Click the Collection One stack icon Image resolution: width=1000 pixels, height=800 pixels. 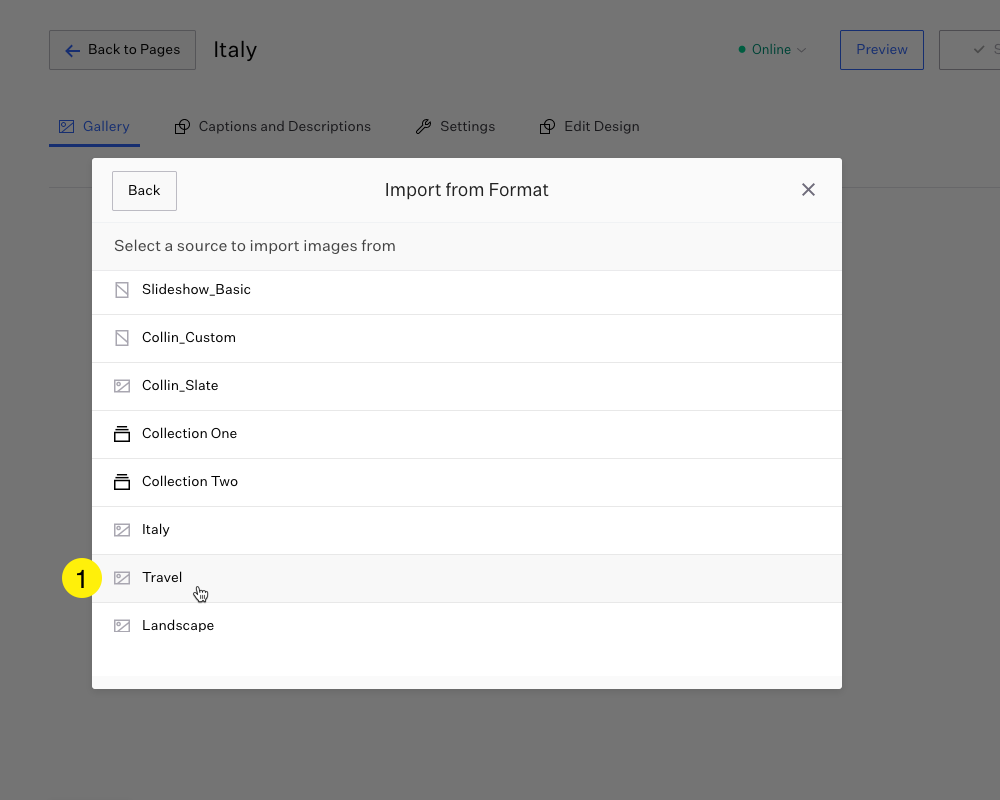coord(122,434)
